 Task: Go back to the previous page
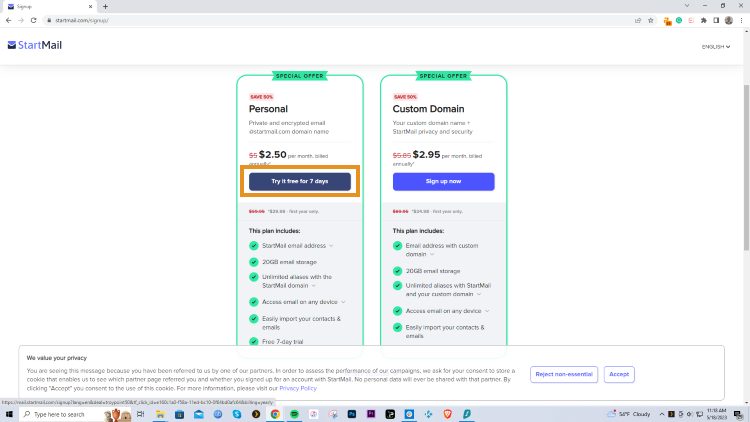(x=8, y=20)
